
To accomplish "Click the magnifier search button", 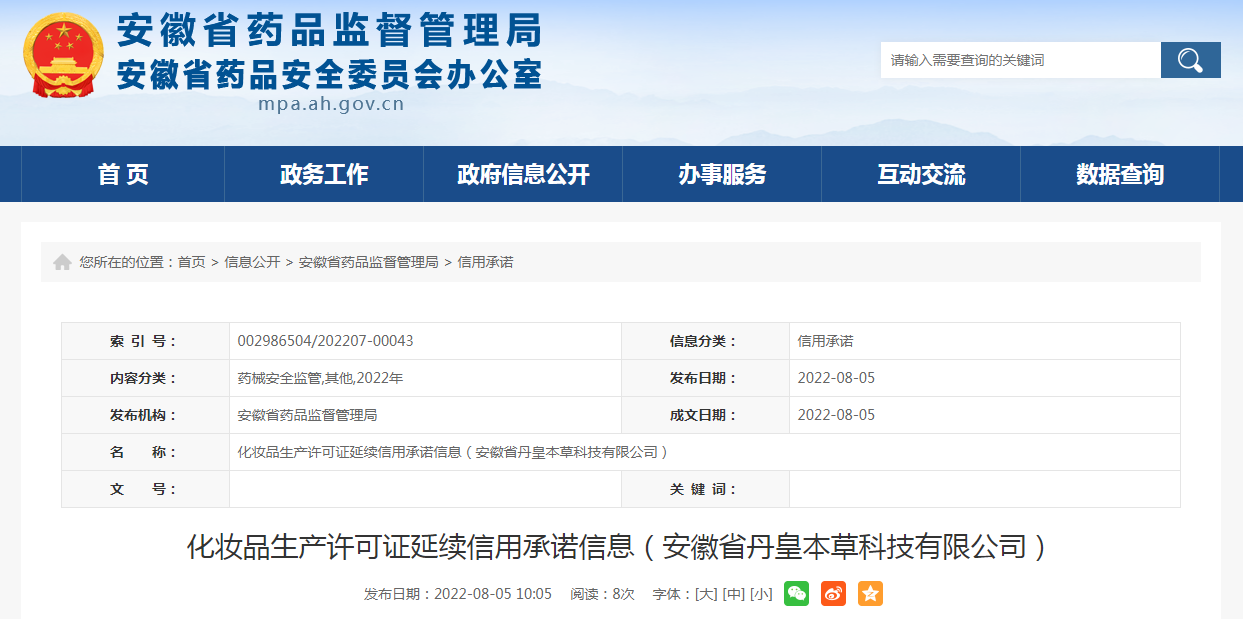I will 1190,60.
